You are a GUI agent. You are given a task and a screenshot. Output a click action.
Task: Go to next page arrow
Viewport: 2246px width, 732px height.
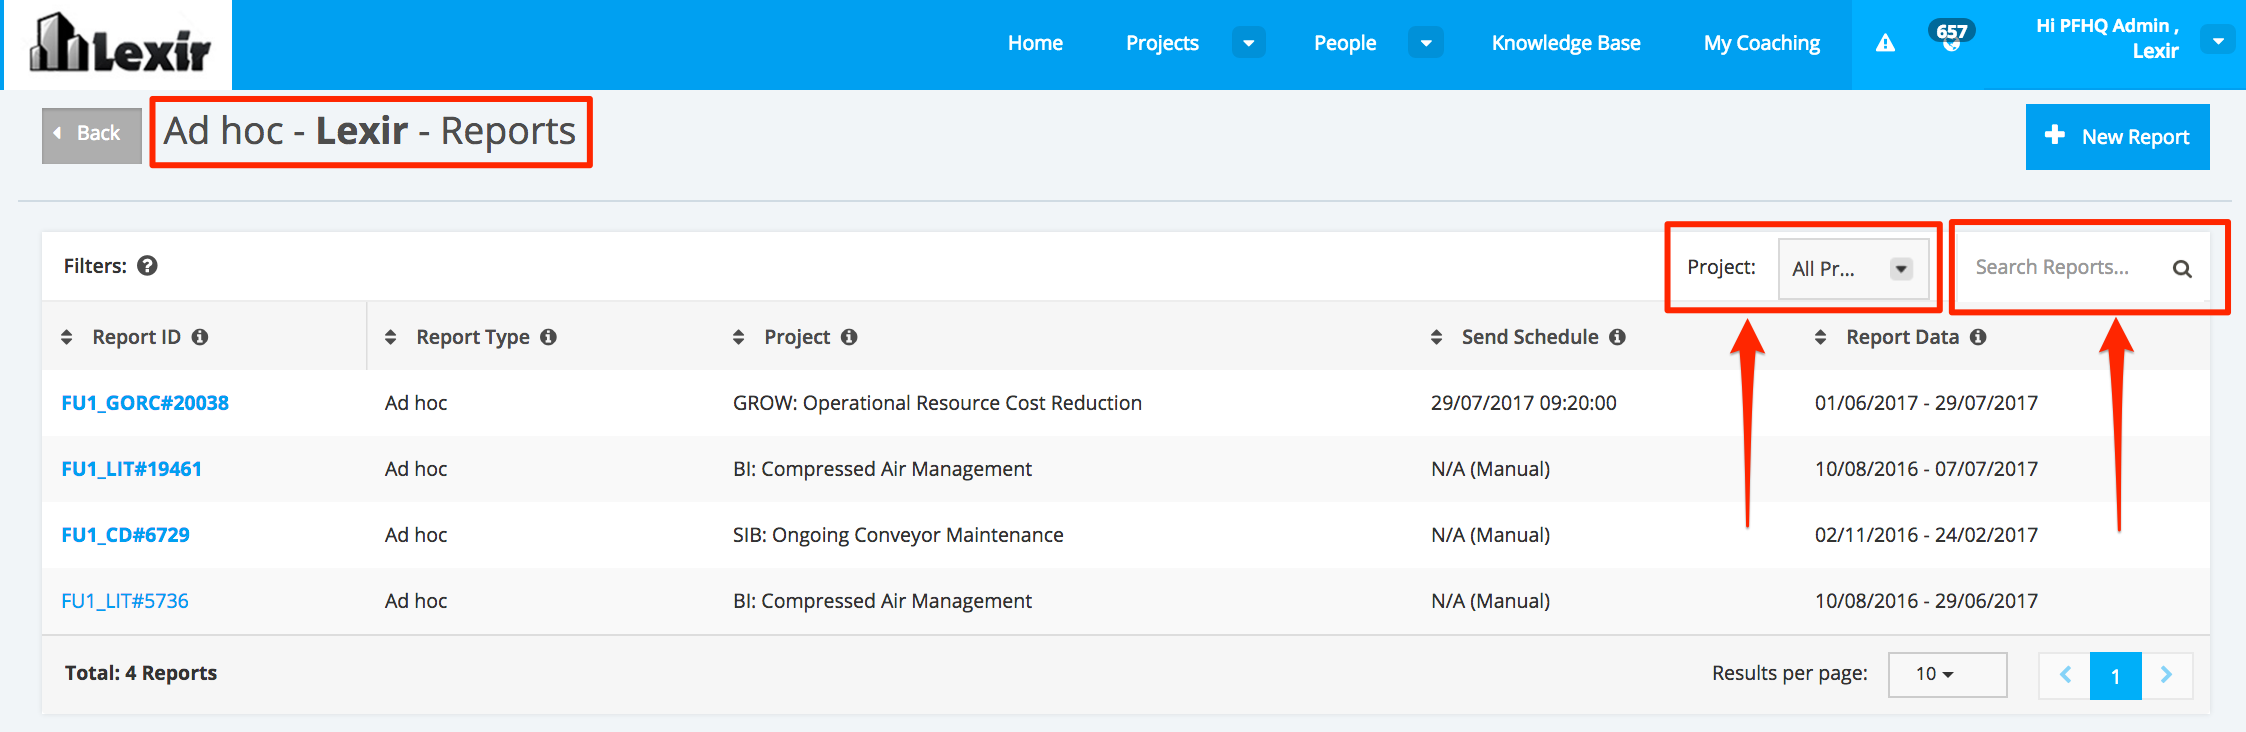coord(2167,675)
